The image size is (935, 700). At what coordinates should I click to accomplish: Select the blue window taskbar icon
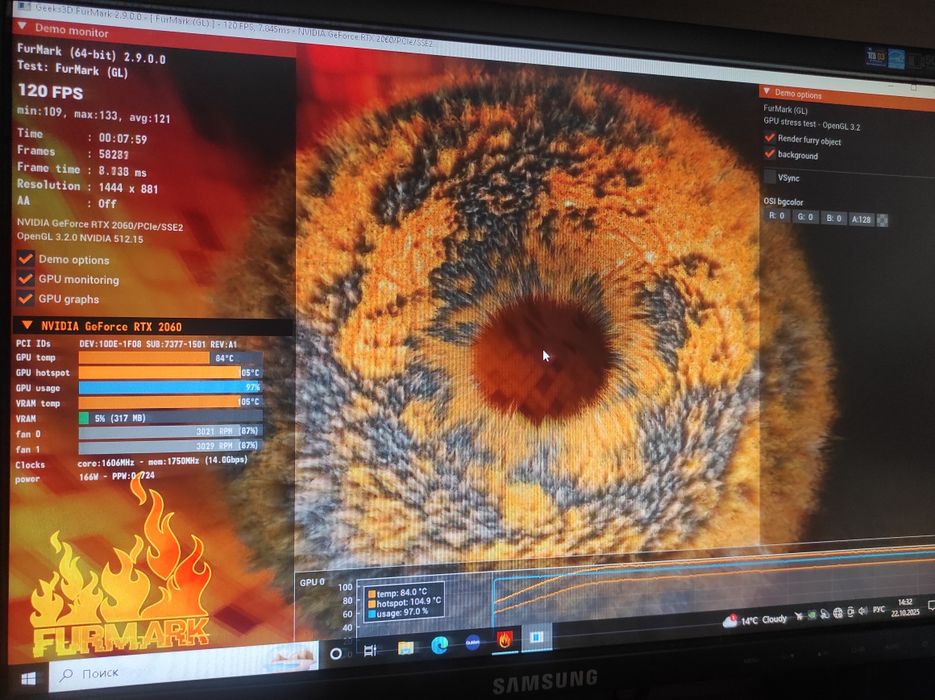pos(537,637)
